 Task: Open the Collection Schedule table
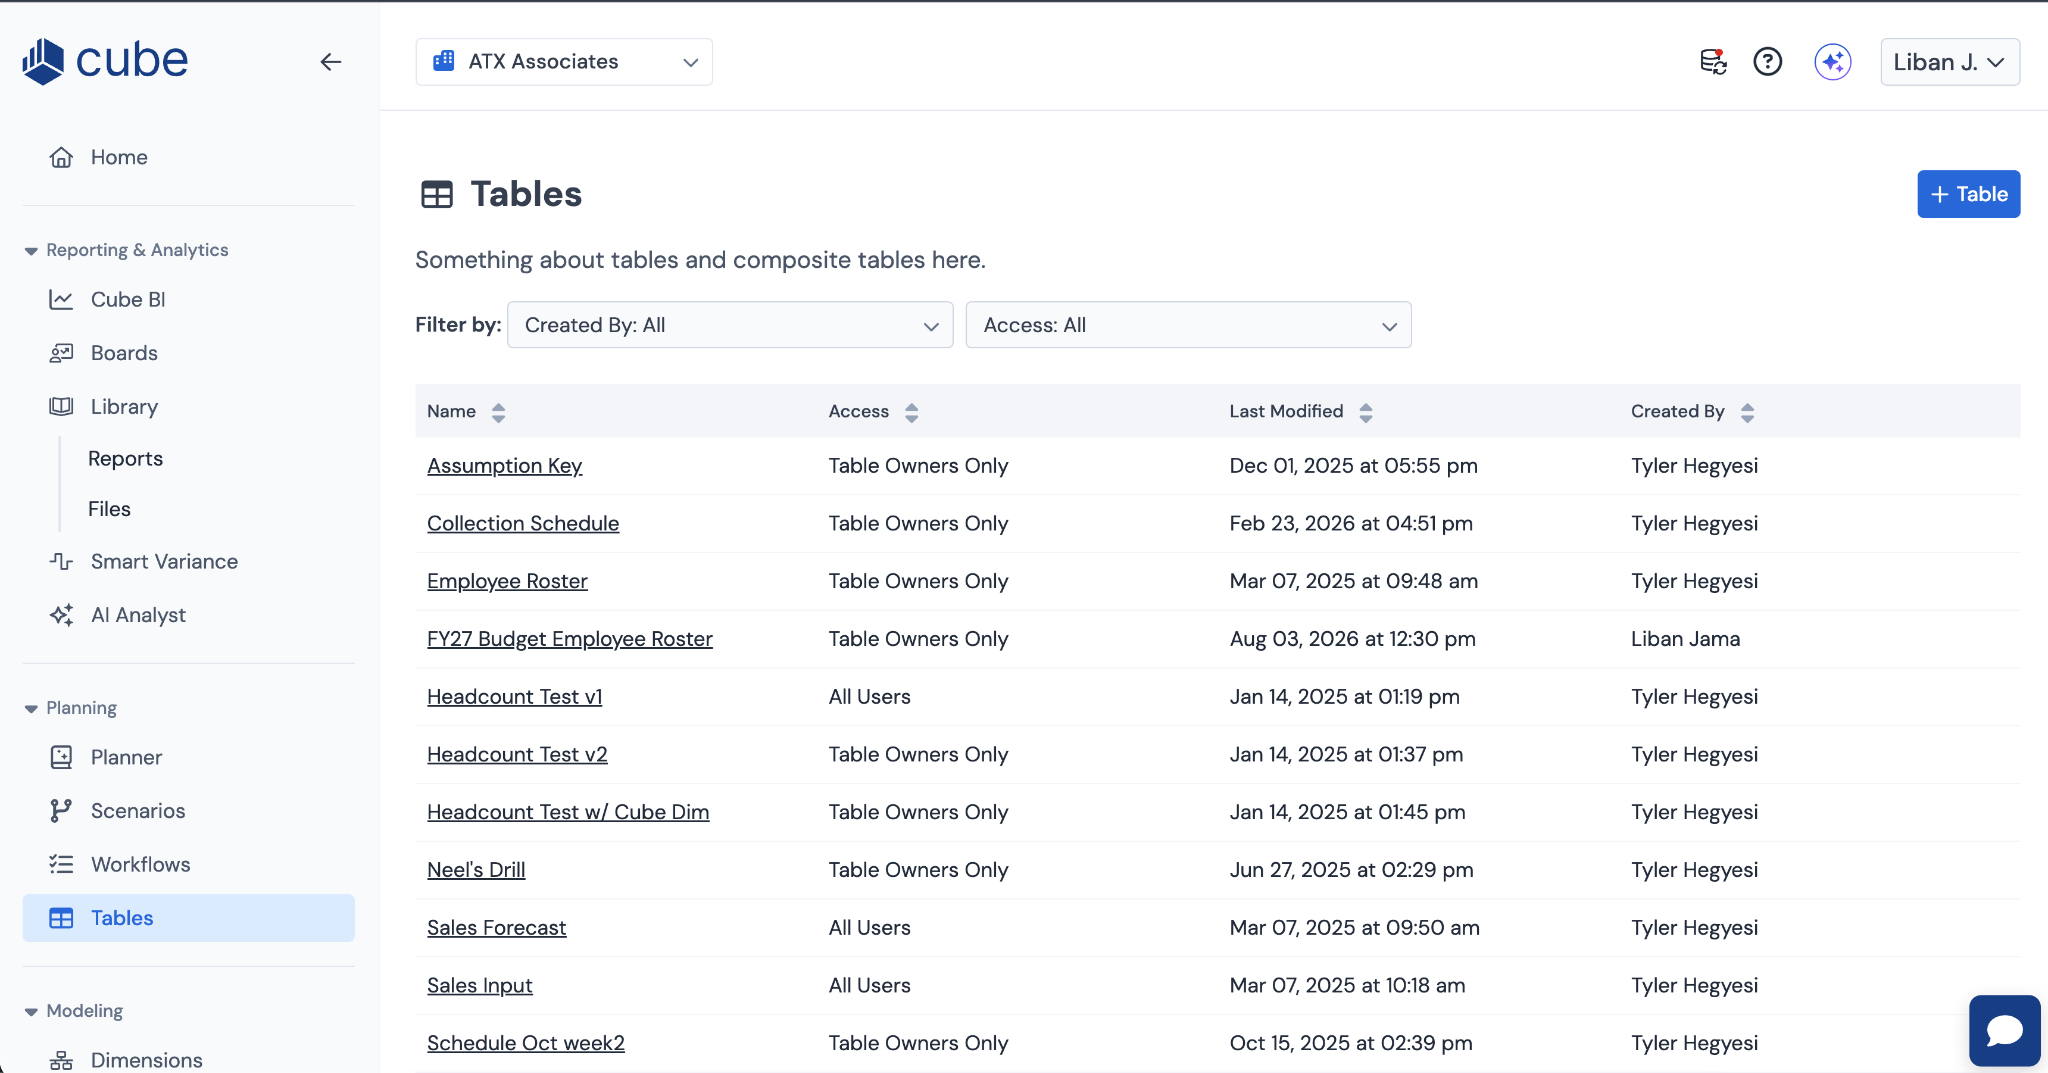pyautogui.click(x=523, y=524)
